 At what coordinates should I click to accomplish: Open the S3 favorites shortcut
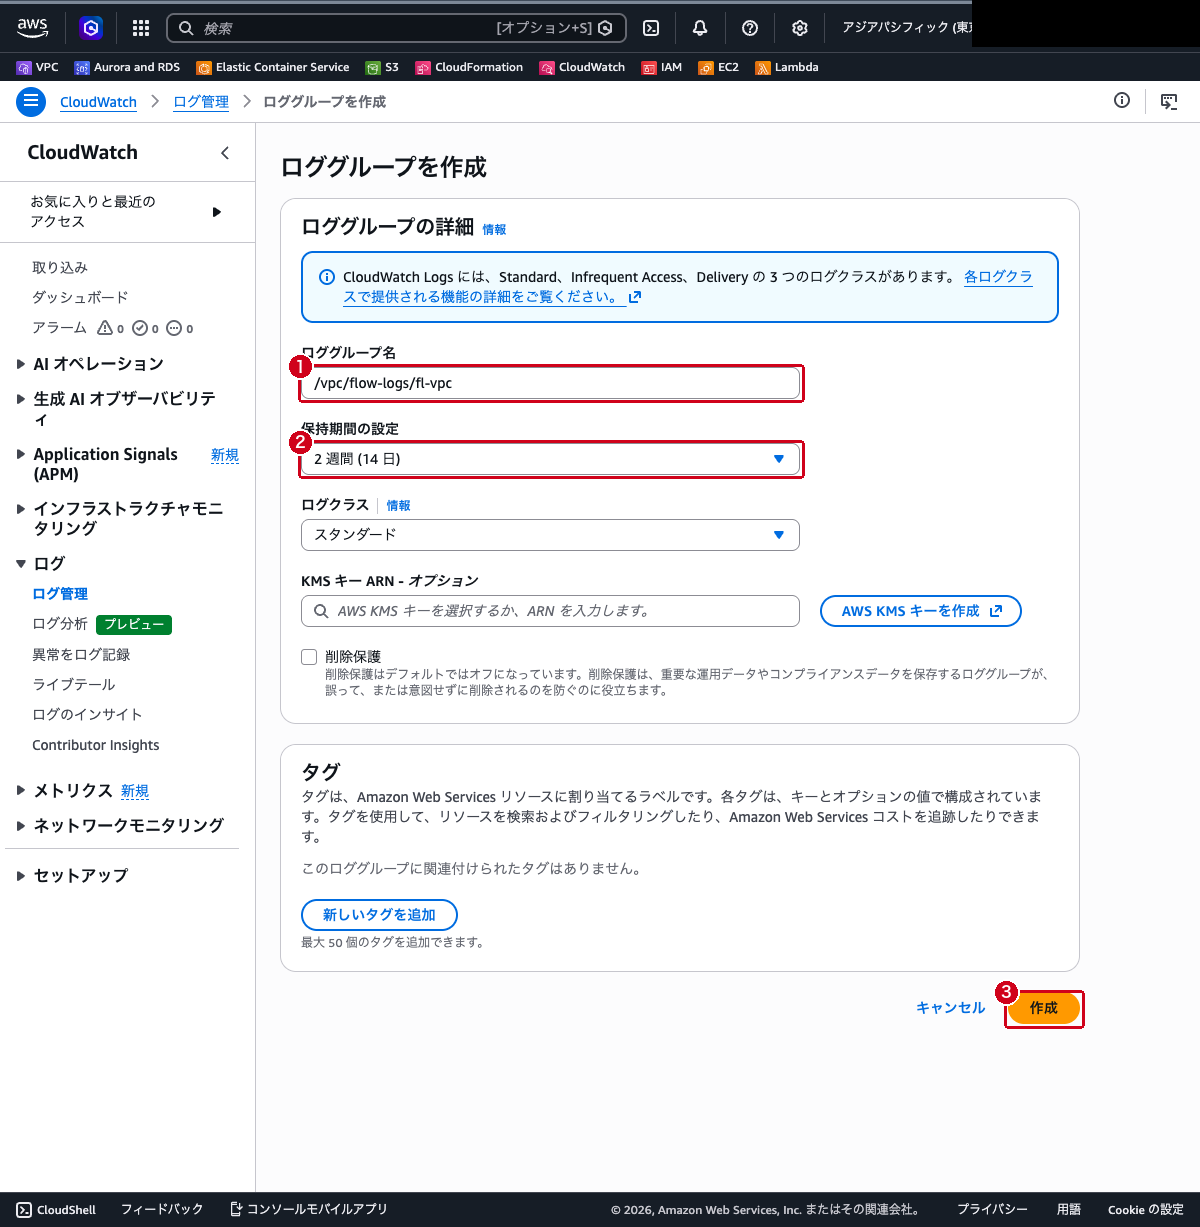coord(383,67)
